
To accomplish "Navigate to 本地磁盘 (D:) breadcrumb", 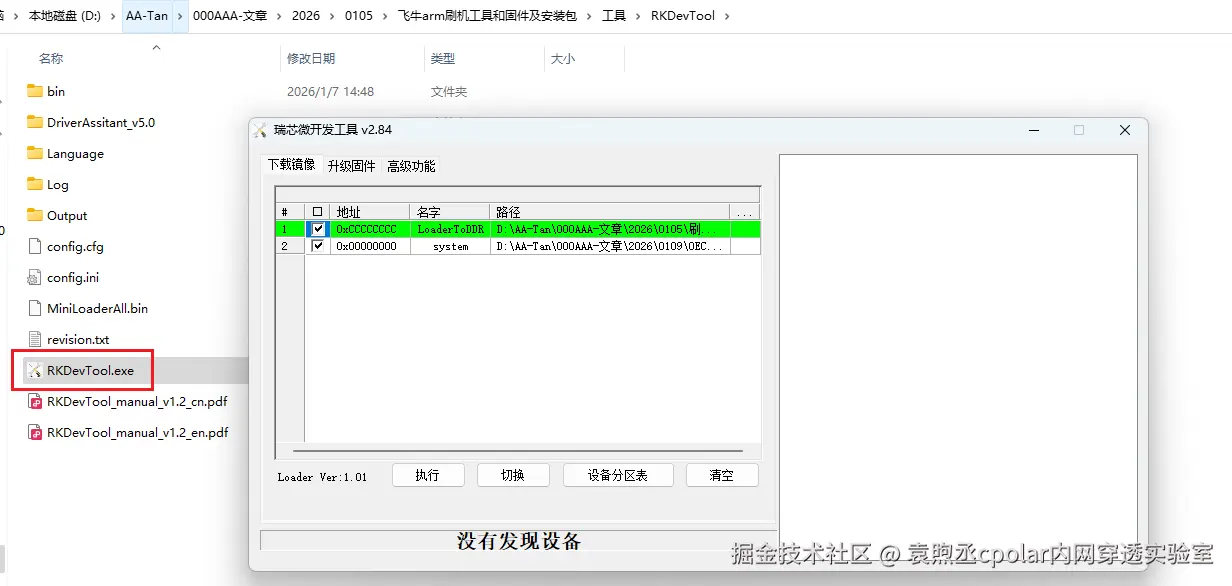I will pyautogui.click(x=65, y=16).
